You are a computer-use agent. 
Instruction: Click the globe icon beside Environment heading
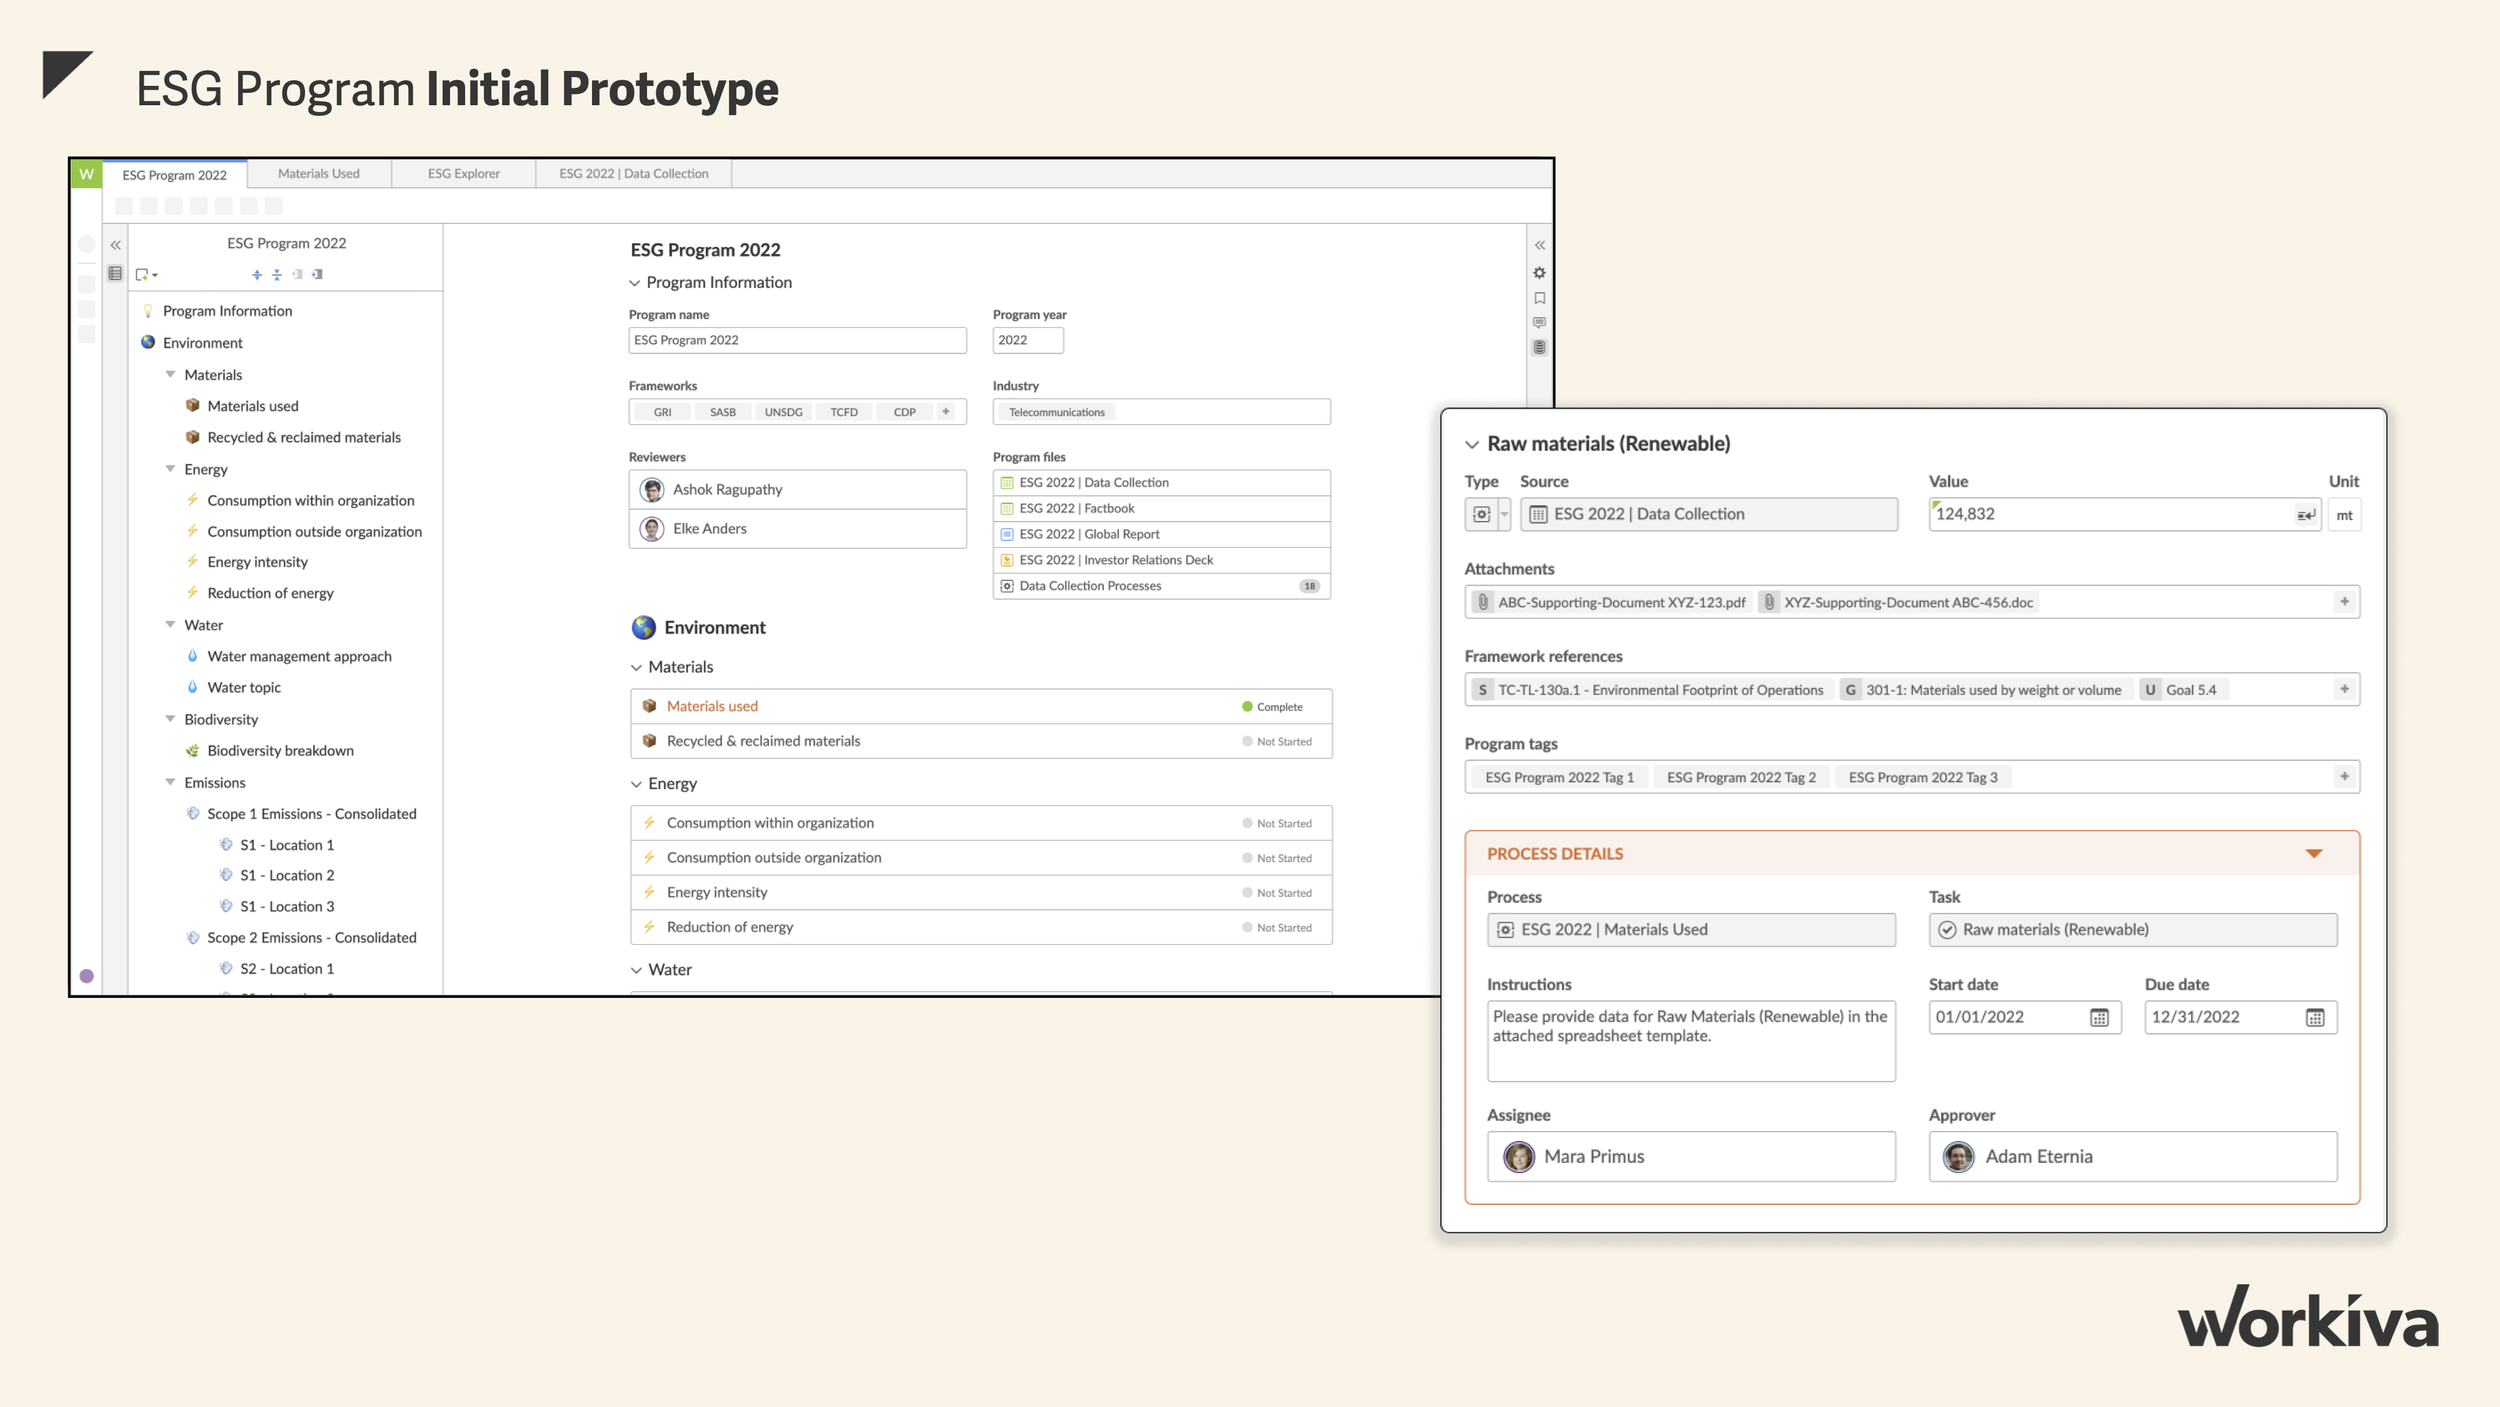644,627
